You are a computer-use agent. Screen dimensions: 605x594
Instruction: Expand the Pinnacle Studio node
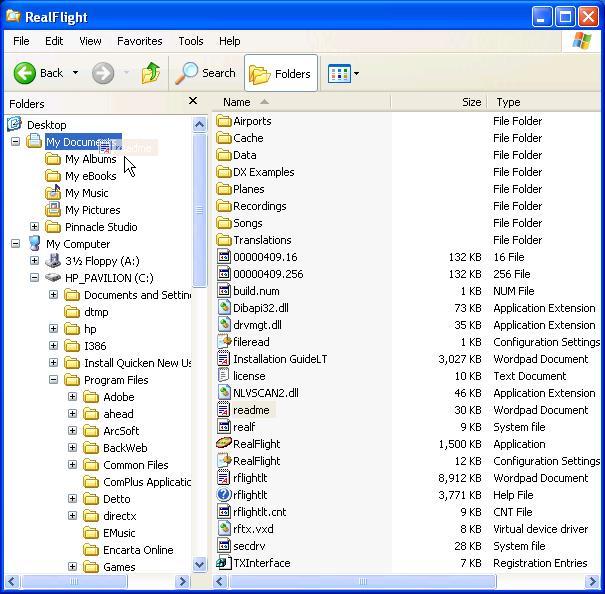[x=34, y=227]
